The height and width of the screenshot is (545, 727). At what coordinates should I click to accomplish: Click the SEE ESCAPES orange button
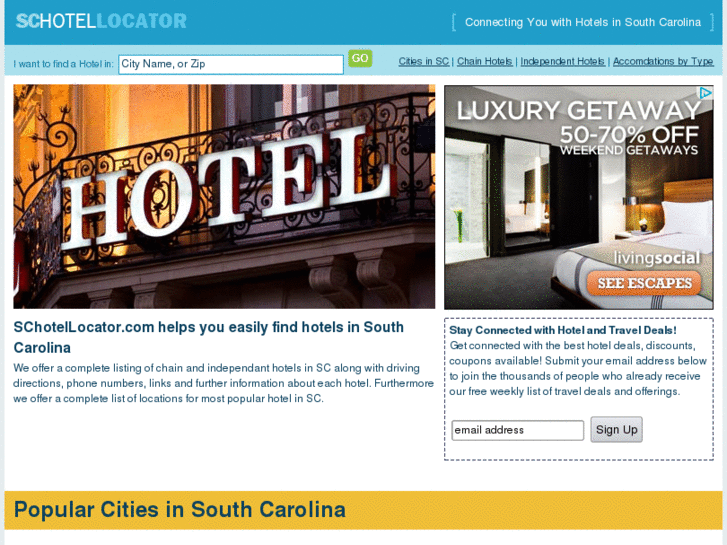tap(644, 283)
